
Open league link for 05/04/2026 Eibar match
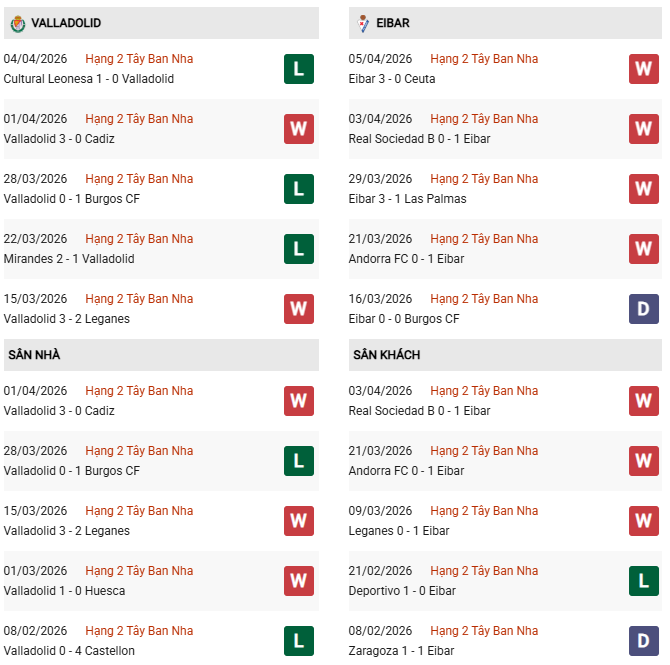(484, 59)
